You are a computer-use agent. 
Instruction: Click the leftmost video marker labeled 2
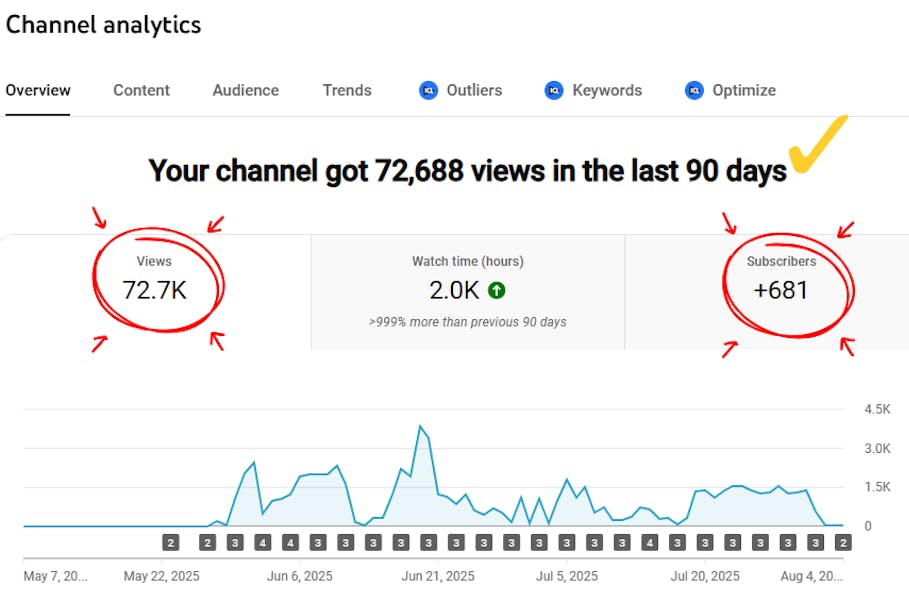[171, 543]
